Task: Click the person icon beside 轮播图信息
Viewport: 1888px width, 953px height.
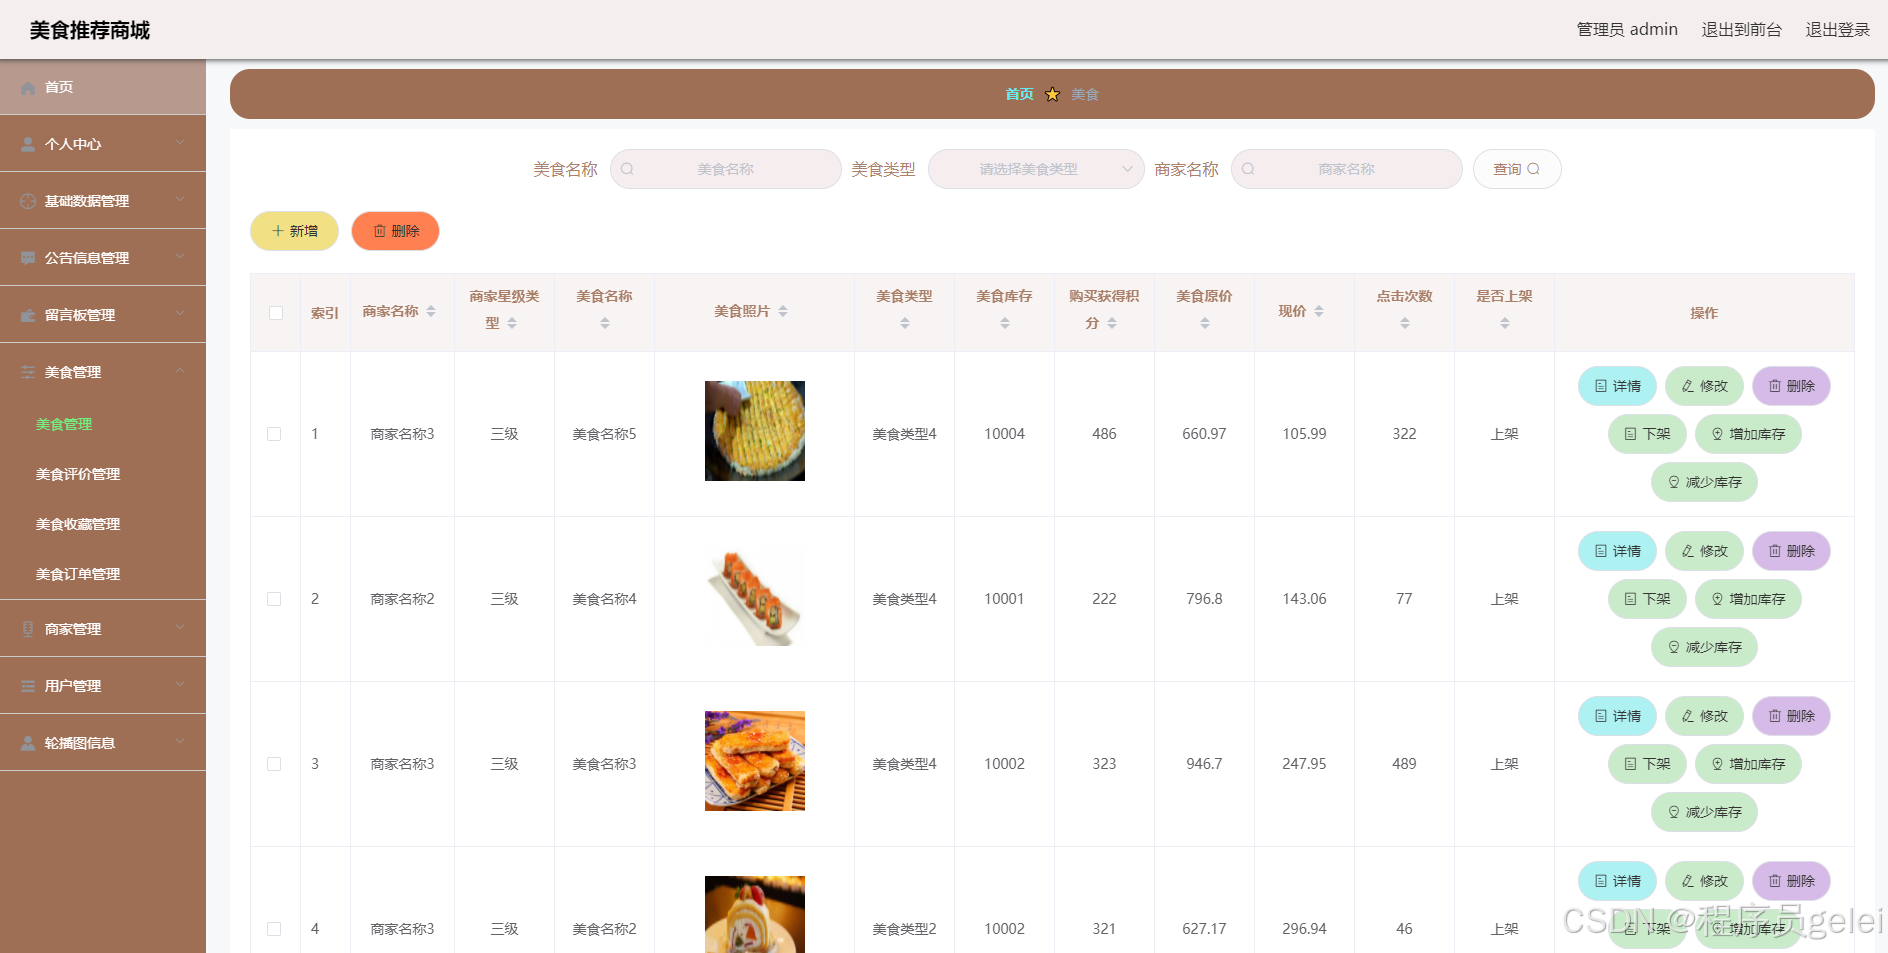Action: coord(28,744)
